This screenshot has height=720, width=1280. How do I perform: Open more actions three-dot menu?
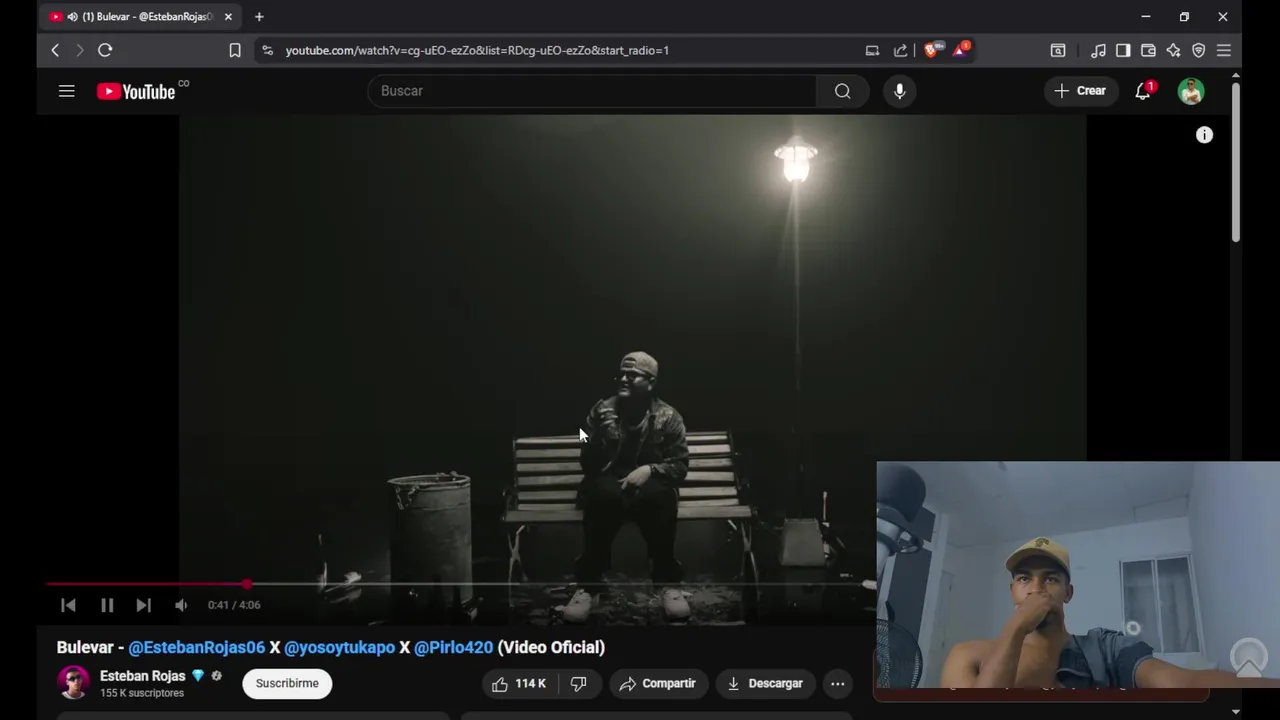[x=838, y=684]
